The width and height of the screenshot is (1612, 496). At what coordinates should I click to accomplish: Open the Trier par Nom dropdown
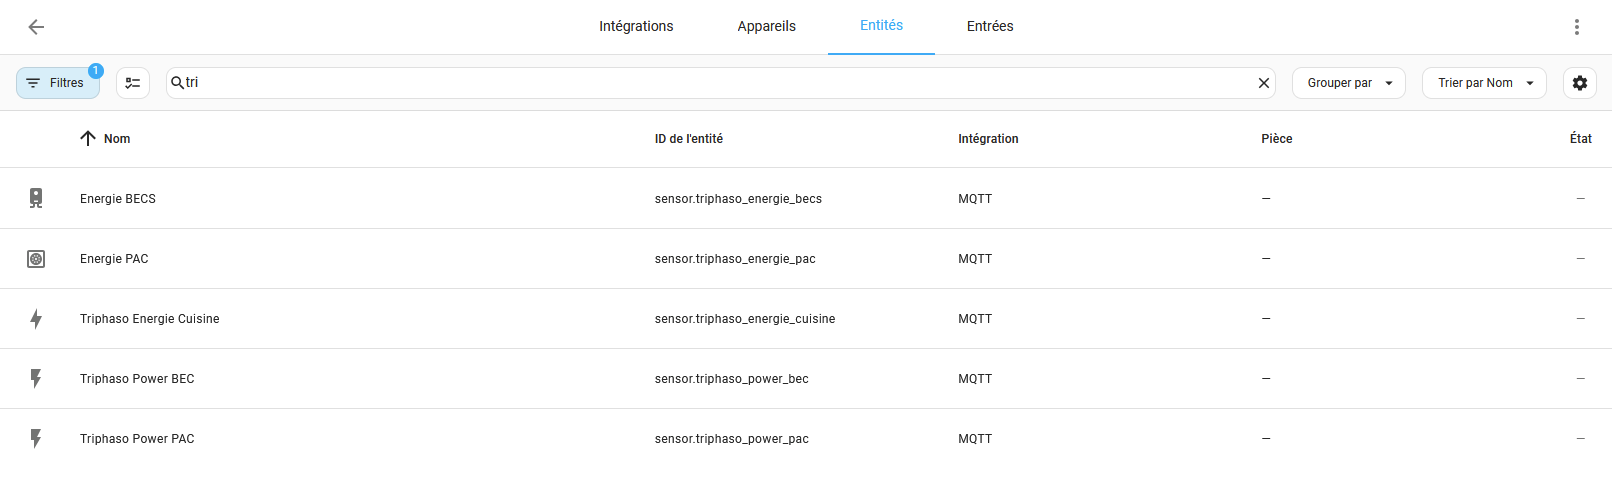pos(1484,83)
